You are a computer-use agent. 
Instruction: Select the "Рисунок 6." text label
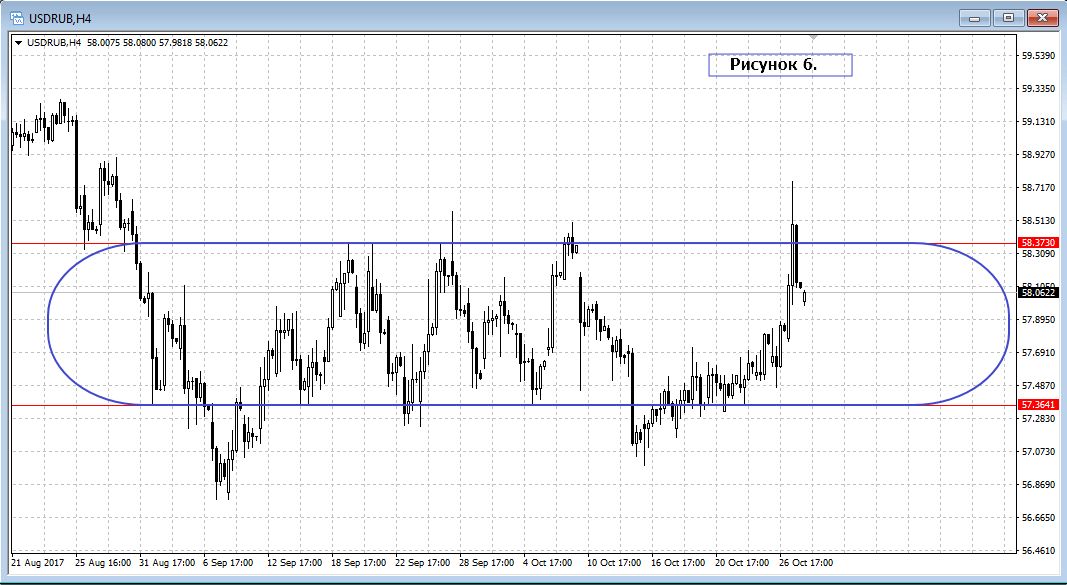click(779, 65)
